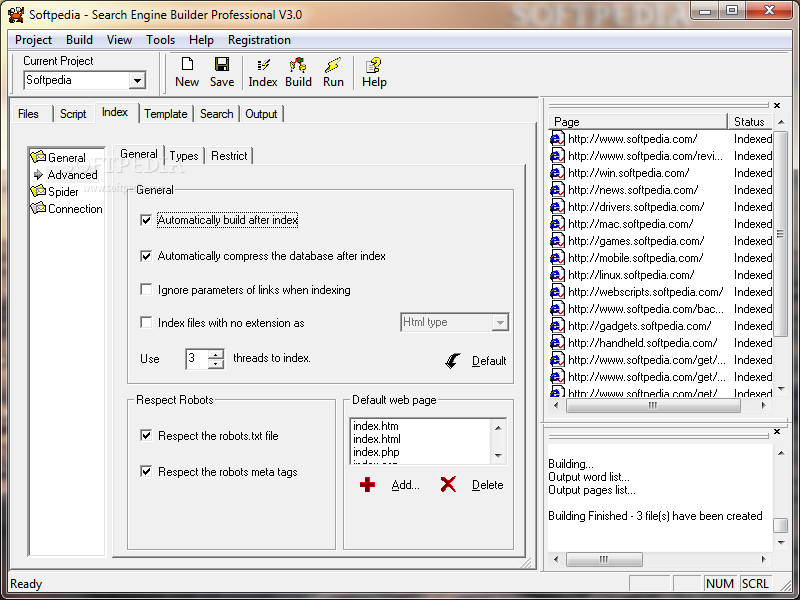Click page icon for linux.softpedia.com
This screenshot has height=600, width=800.
[557, 274]
